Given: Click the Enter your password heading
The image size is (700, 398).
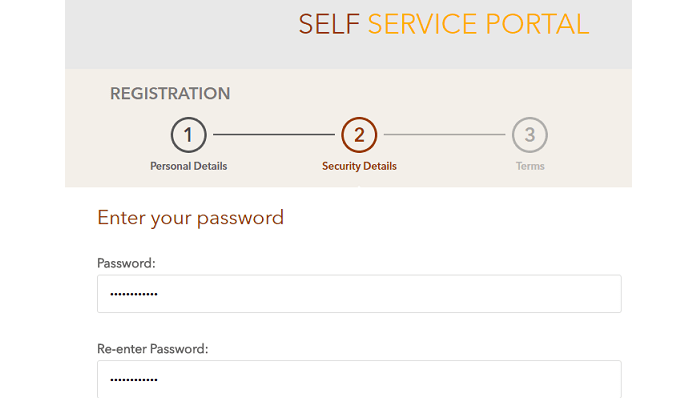Looking at the screenshot, I should [x=191, y=218].
